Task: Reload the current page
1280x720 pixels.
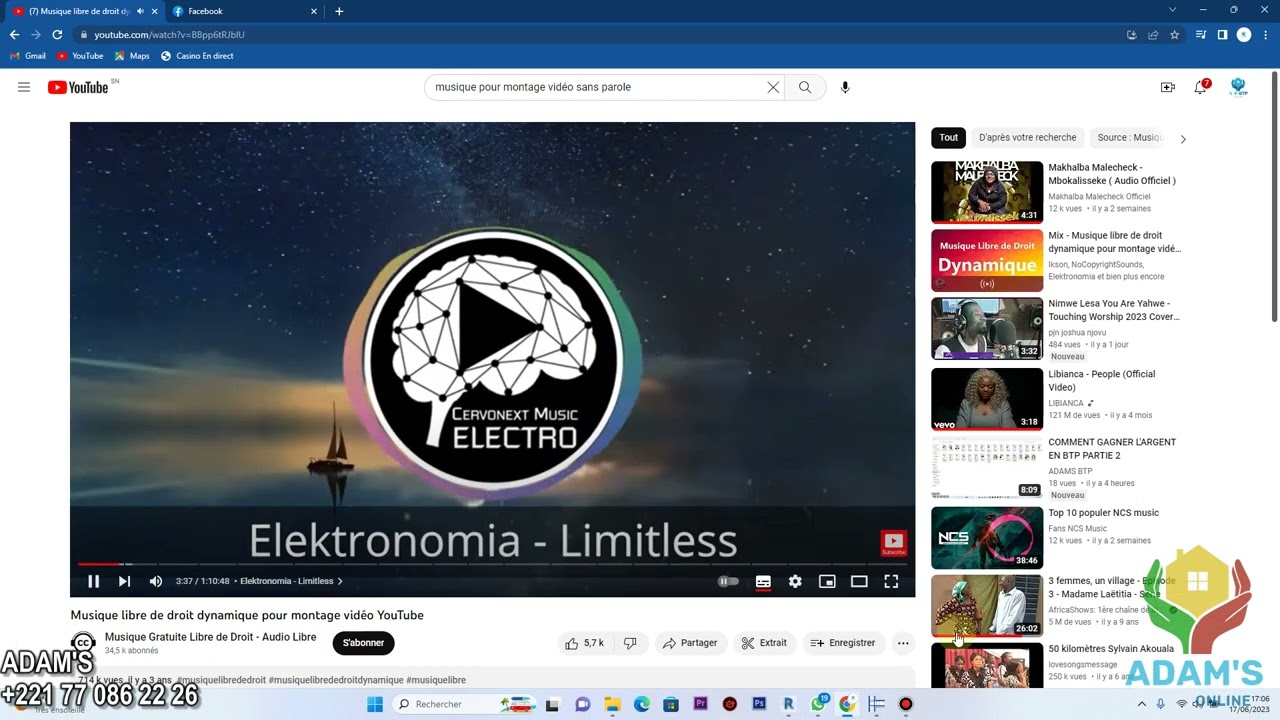Action: click(57, 34)
